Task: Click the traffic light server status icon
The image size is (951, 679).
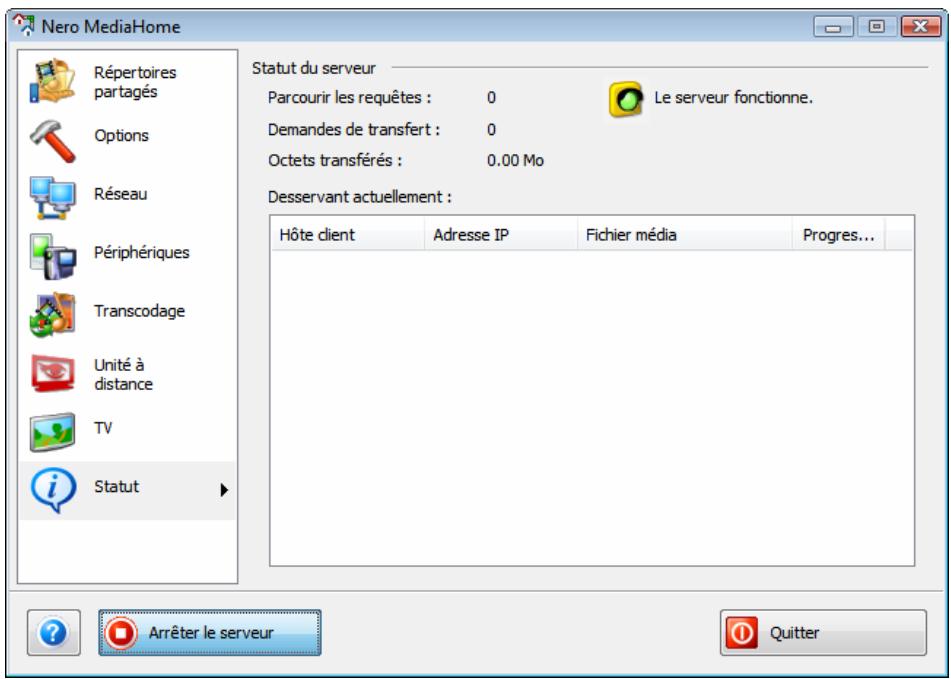Action: coord(625,99)
